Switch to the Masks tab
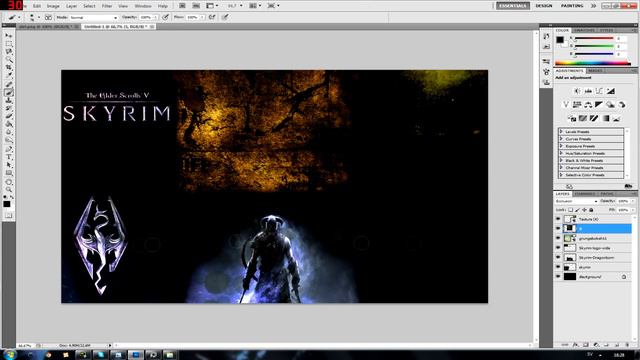640x360 pixels. tap(595, 71)
